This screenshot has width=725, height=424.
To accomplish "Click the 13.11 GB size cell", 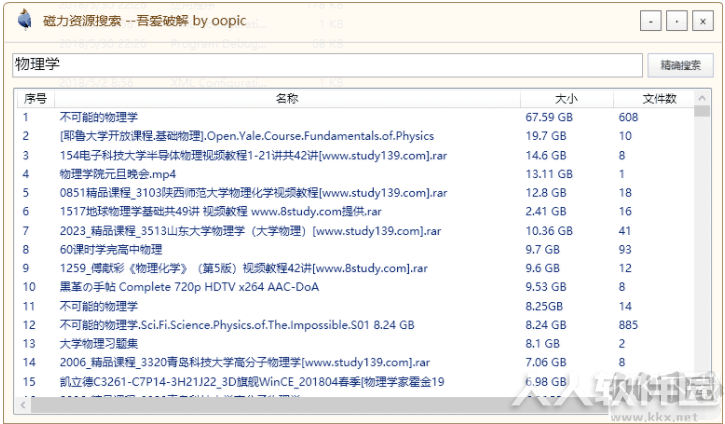I will coord(549,174).
